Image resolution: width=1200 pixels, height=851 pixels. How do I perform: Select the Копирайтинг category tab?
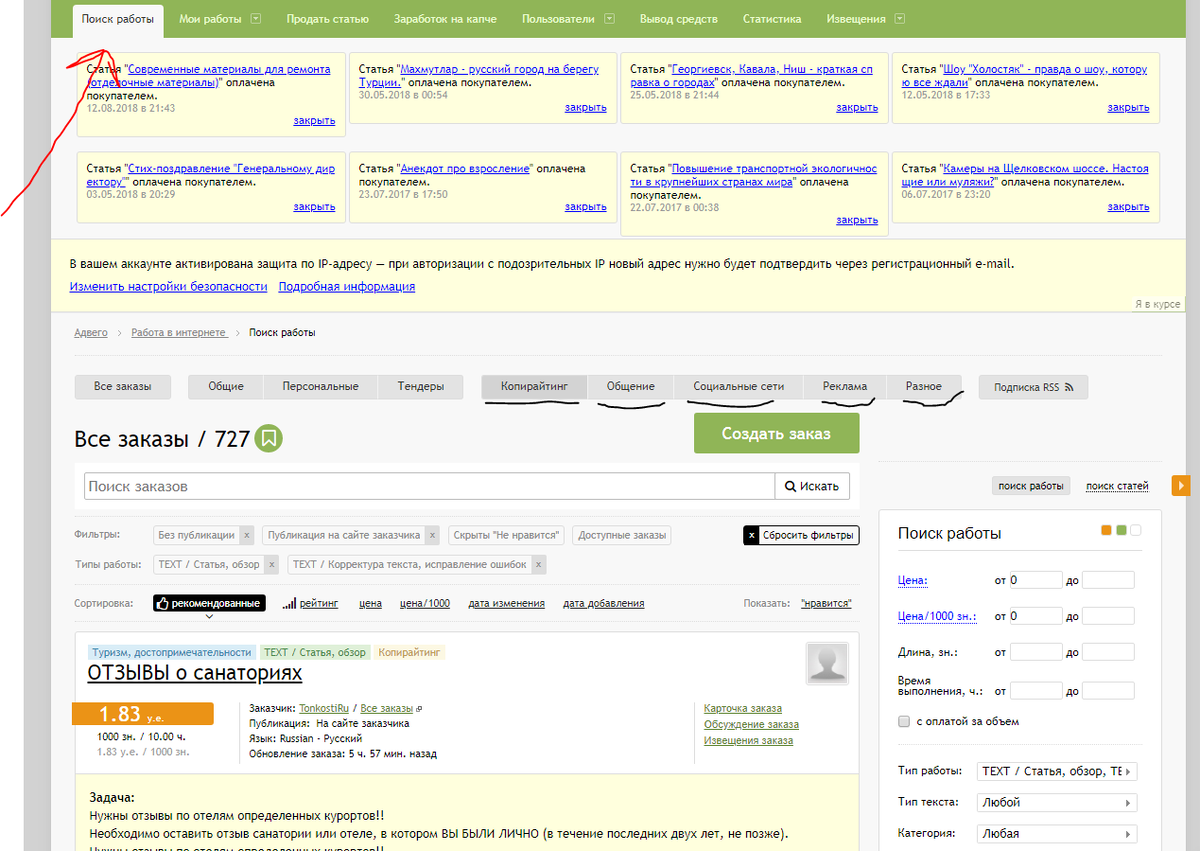tap(534, 387)
